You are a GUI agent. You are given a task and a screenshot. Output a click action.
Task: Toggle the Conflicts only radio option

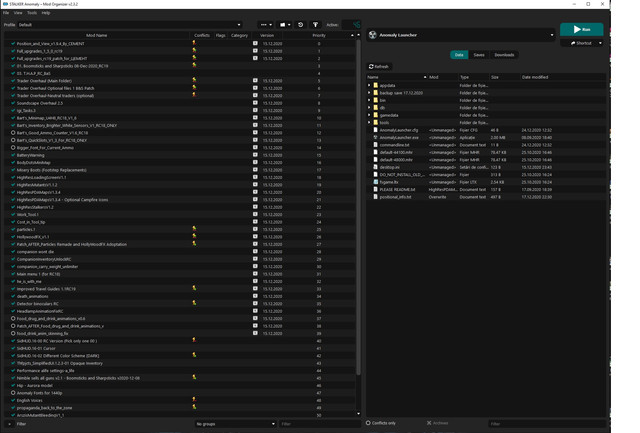click(x=368, y=423)
